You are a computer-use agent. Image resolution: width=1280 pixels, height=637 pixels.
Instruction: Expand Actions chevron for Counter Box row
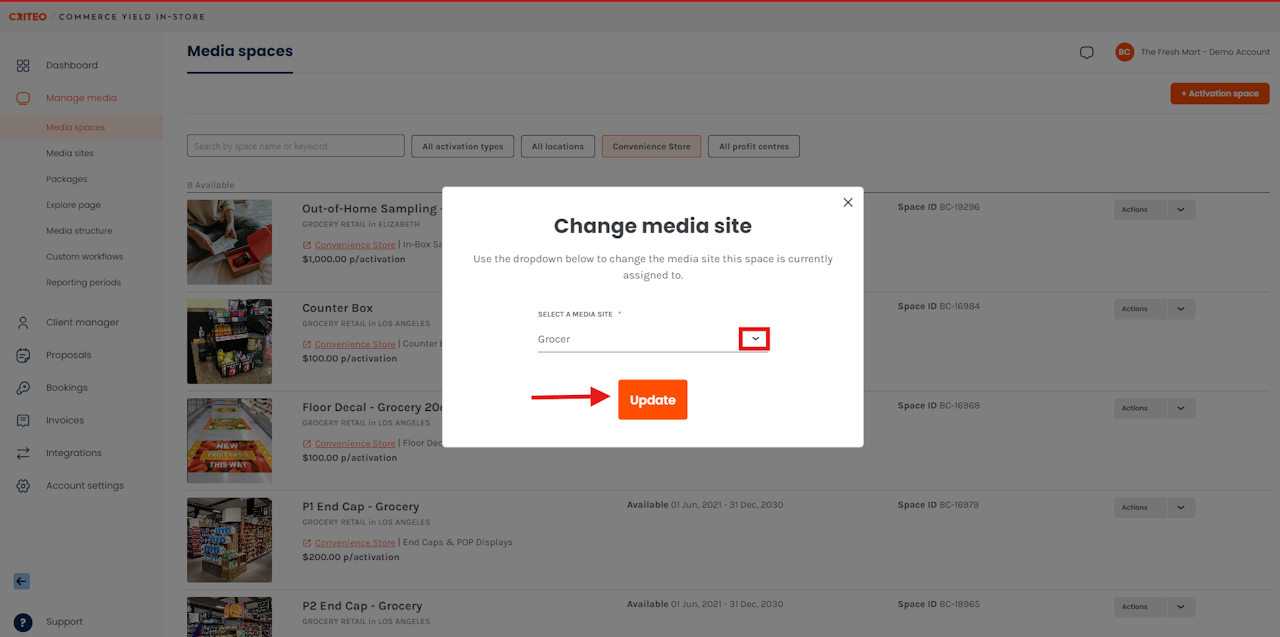tap(1180, 309)
